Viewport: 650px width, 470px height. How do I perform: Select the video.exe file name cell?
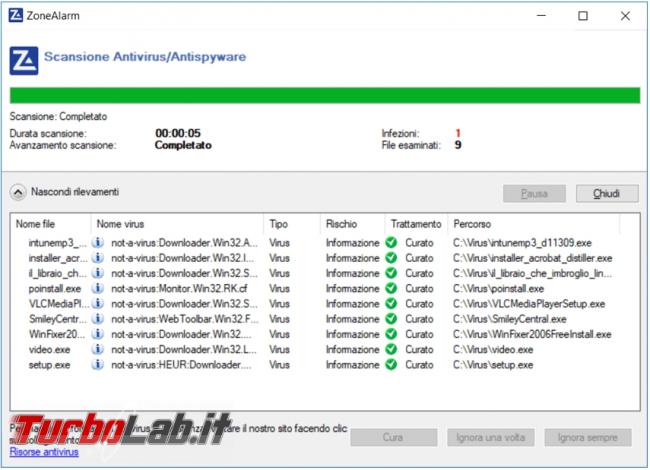pyautogui.click(x=49, y=349)
